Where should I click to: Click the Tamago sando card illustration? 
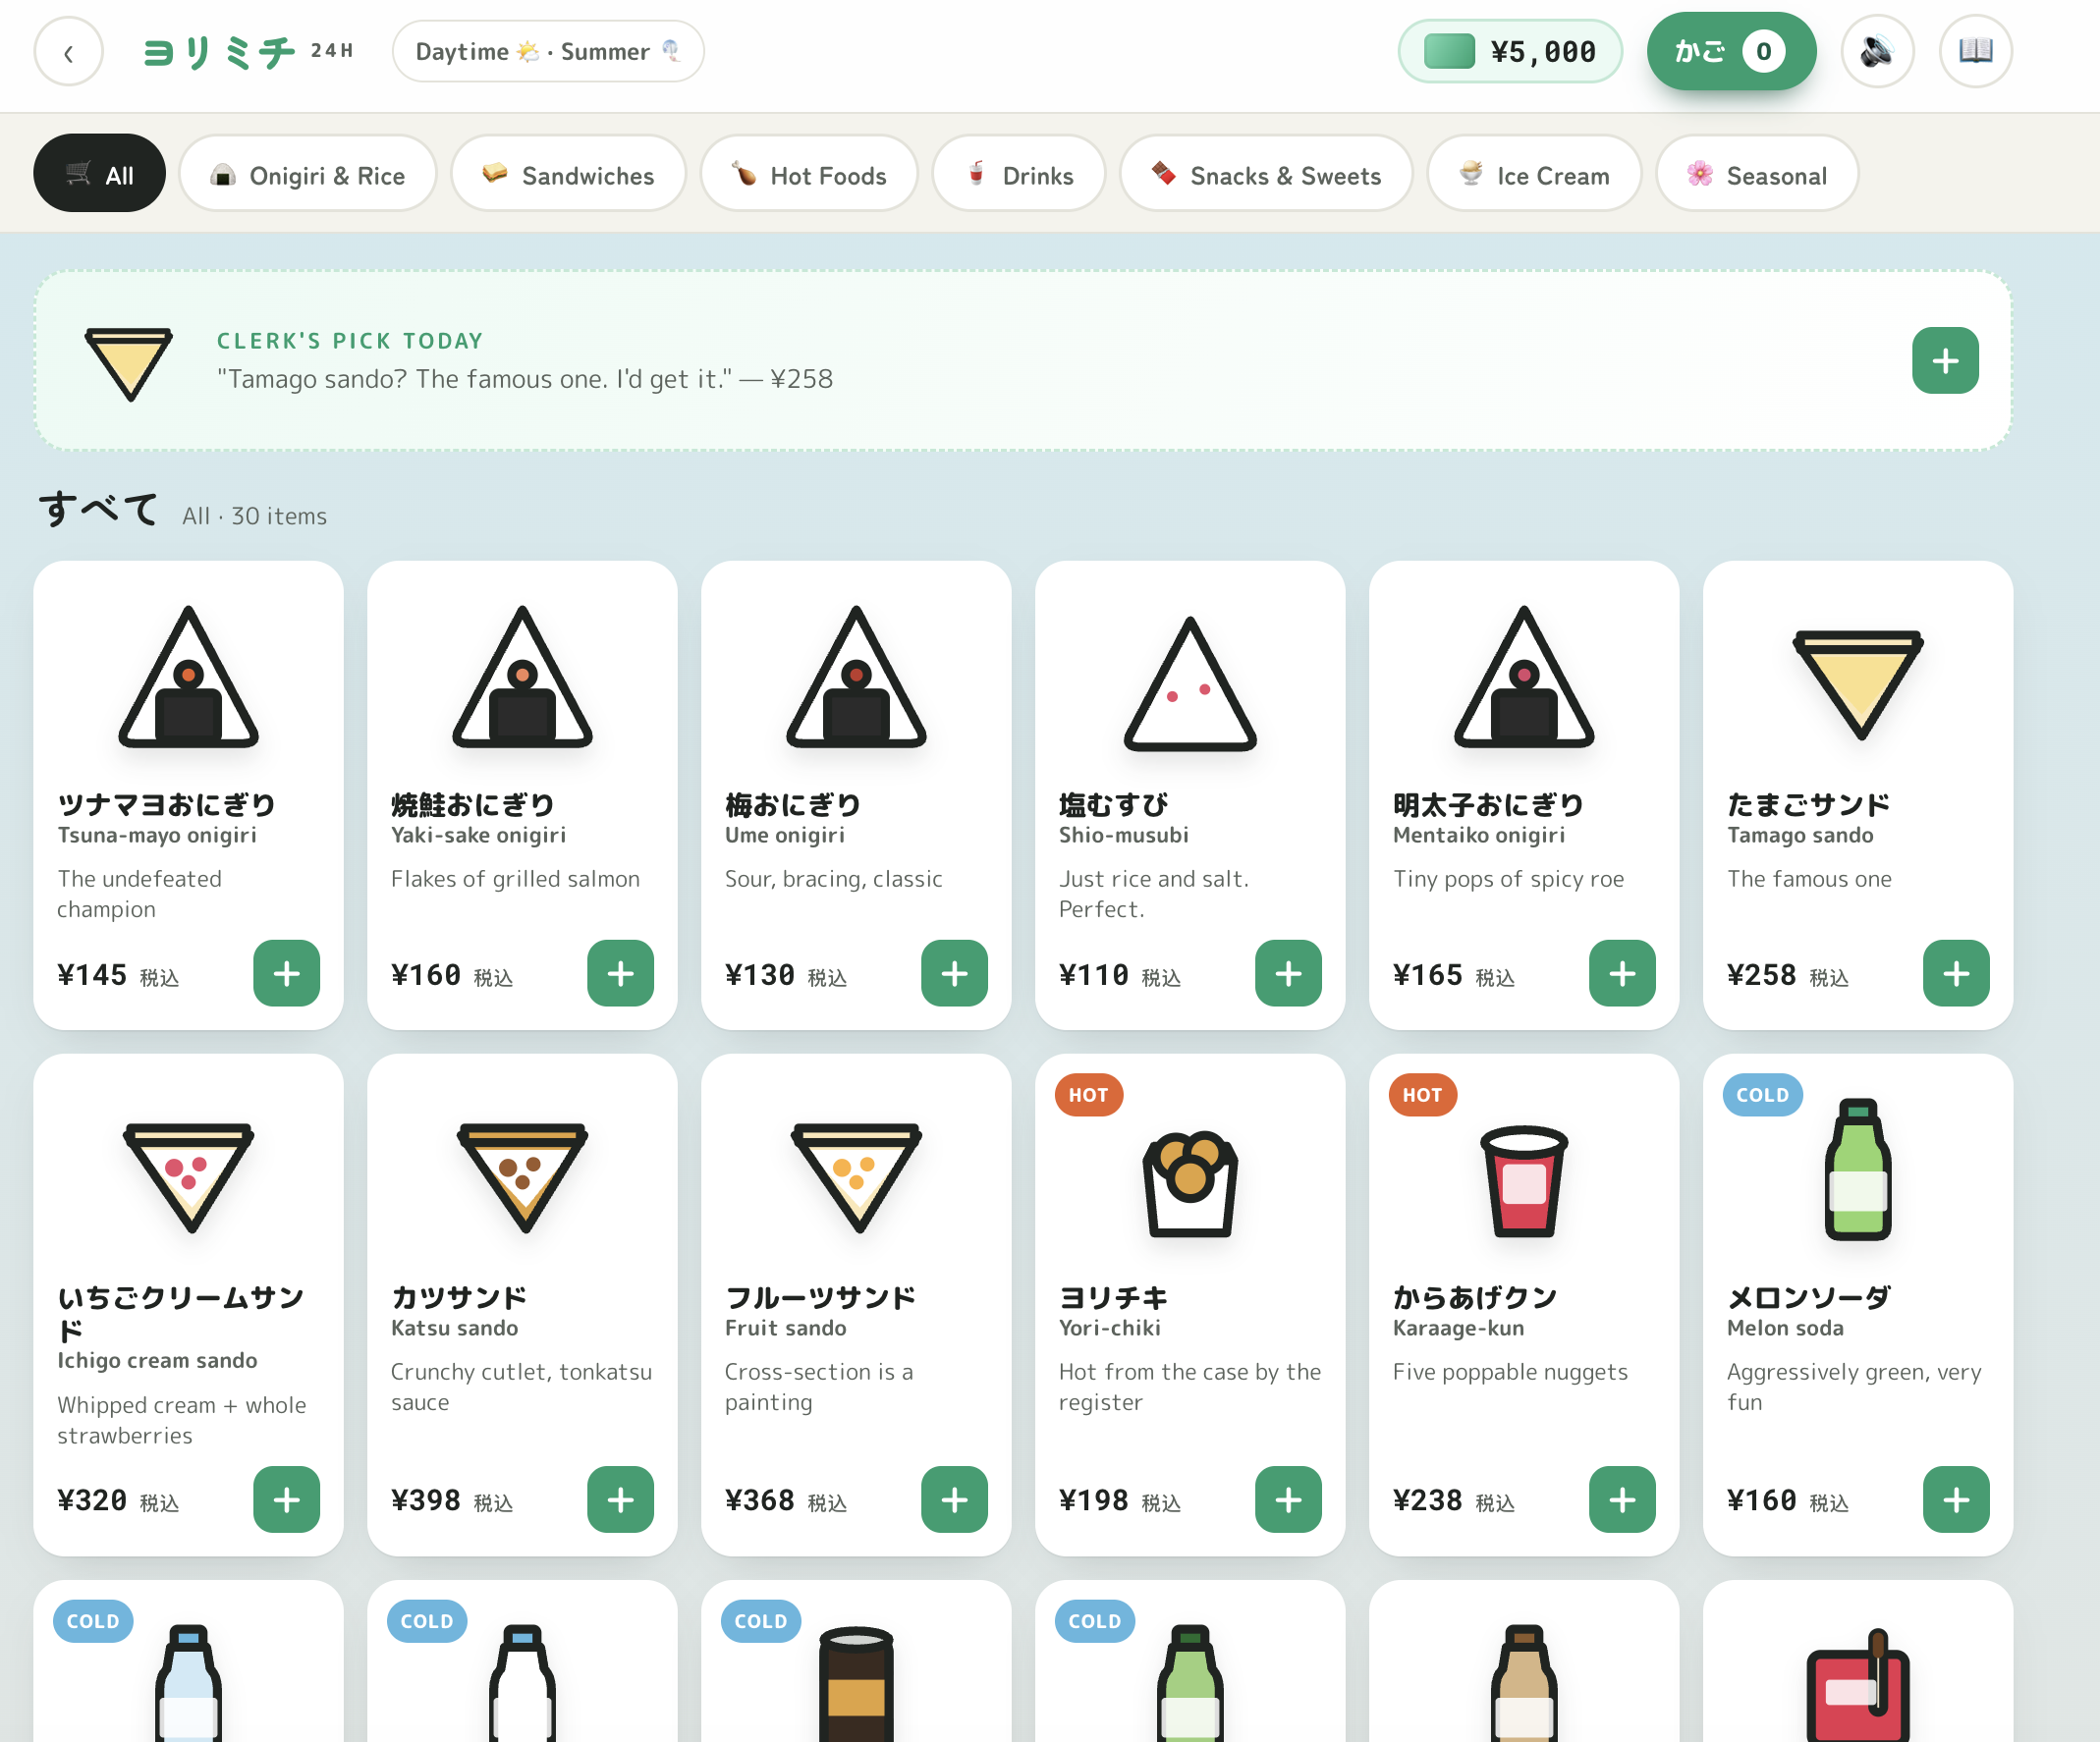pos(1858,685)
